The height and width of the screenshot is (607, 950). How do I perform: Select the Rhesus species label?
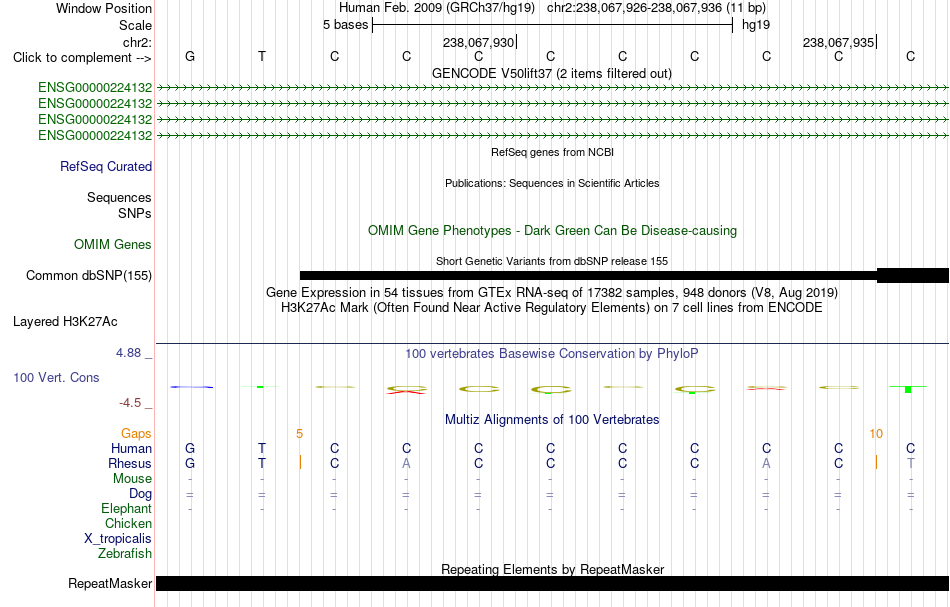130,463
